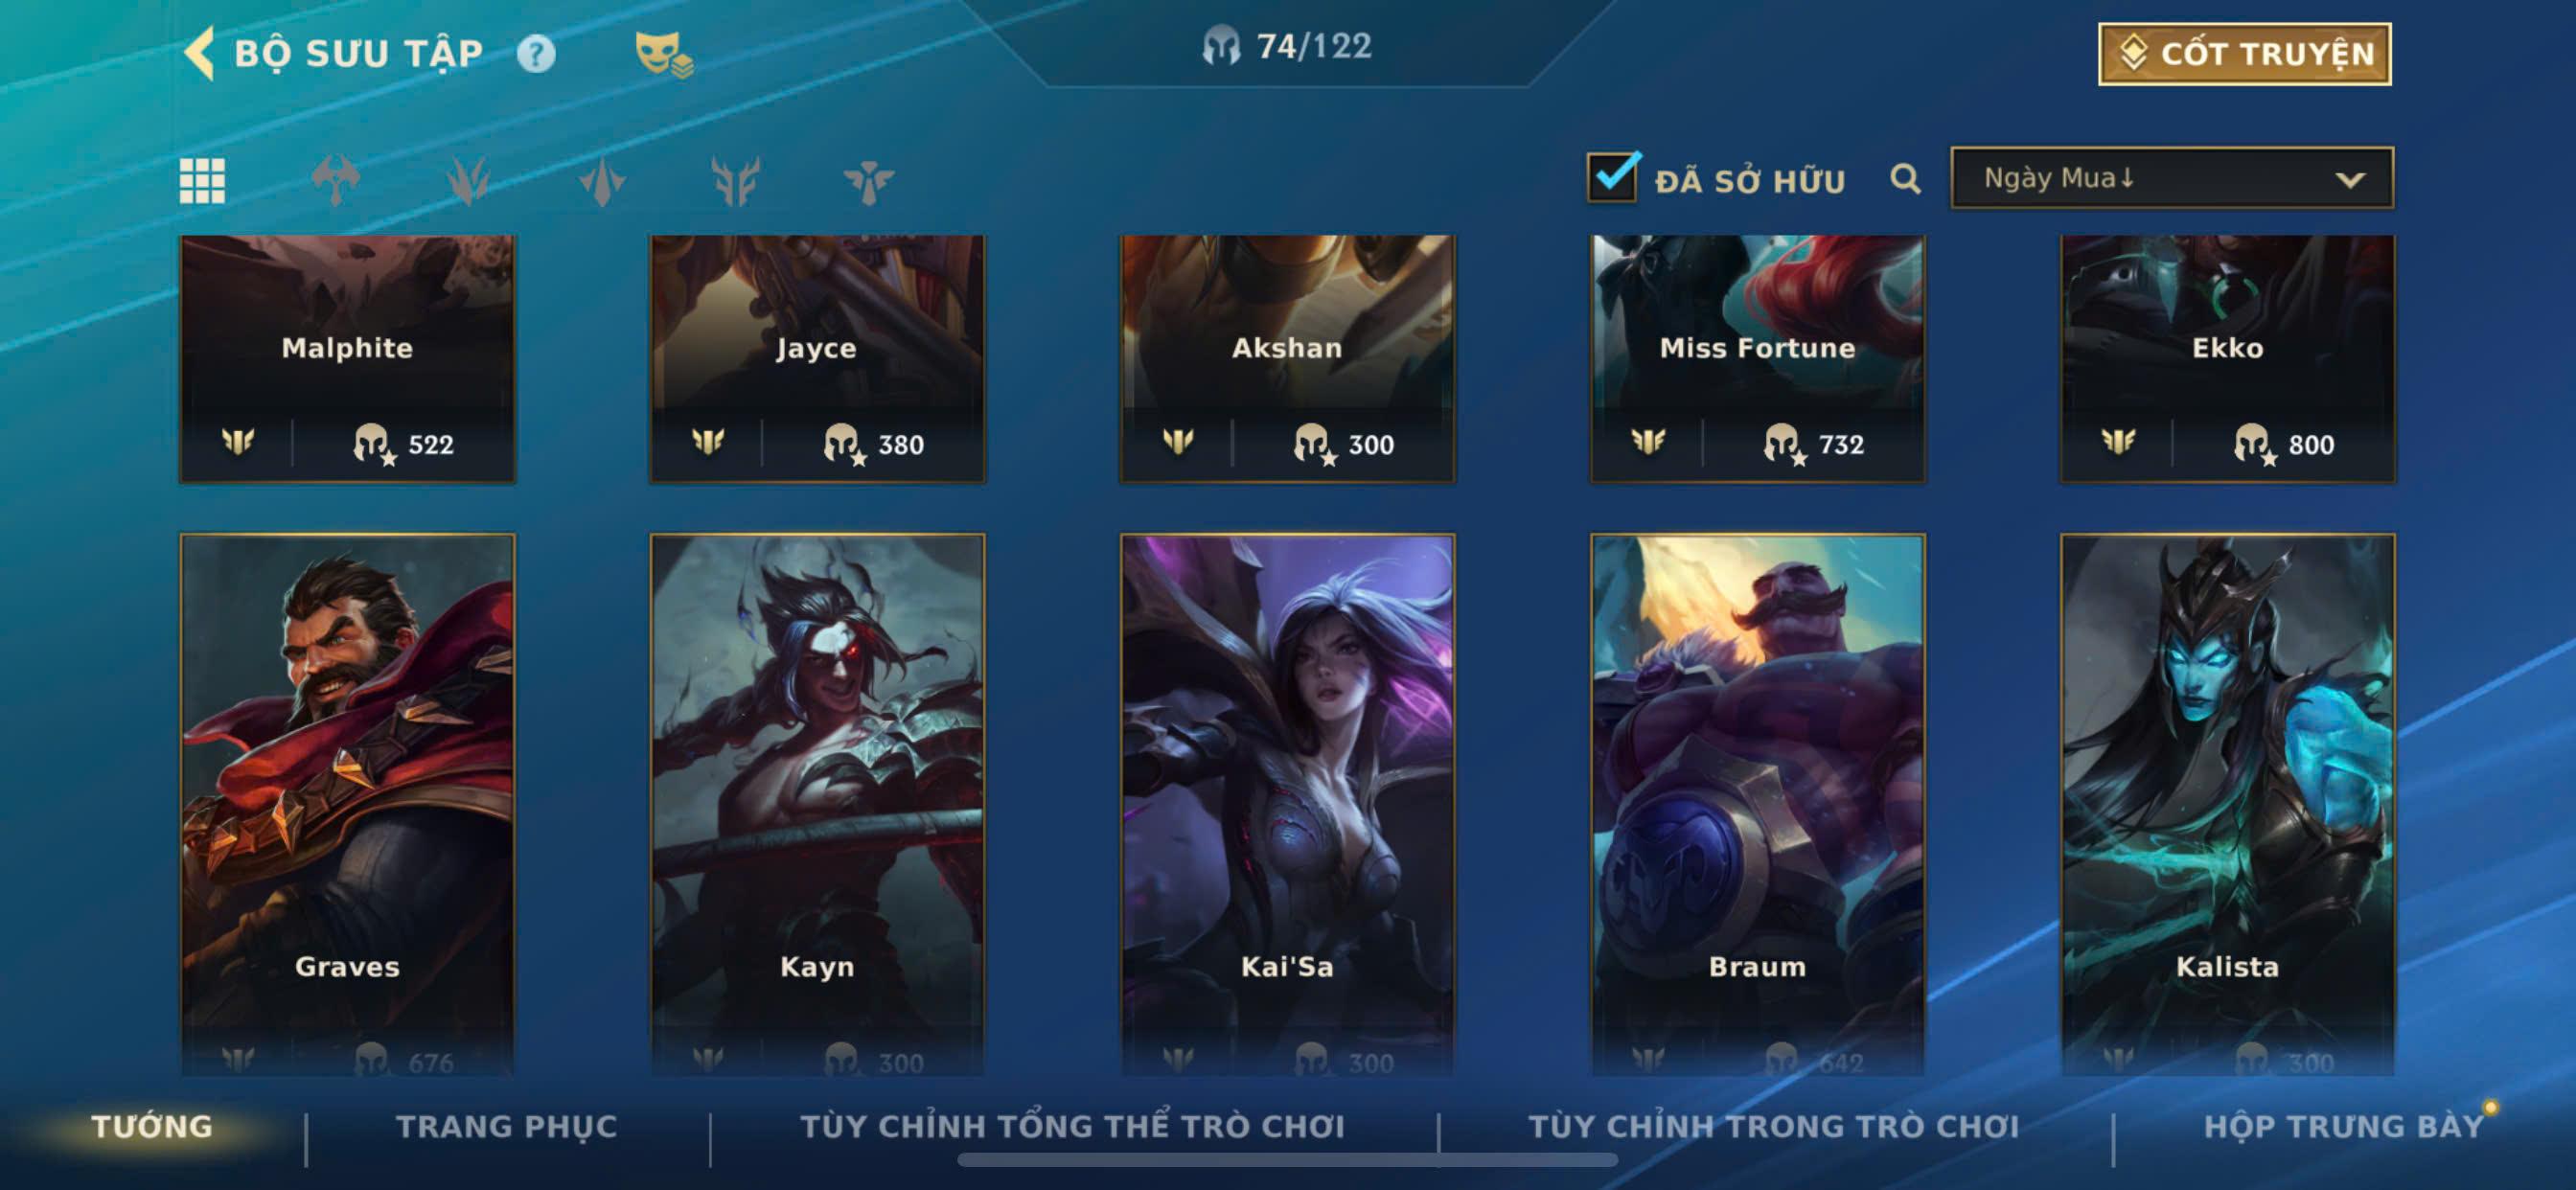
Task: Open the Hộp Trưng Bày tab
Action: [2344, 1127]
